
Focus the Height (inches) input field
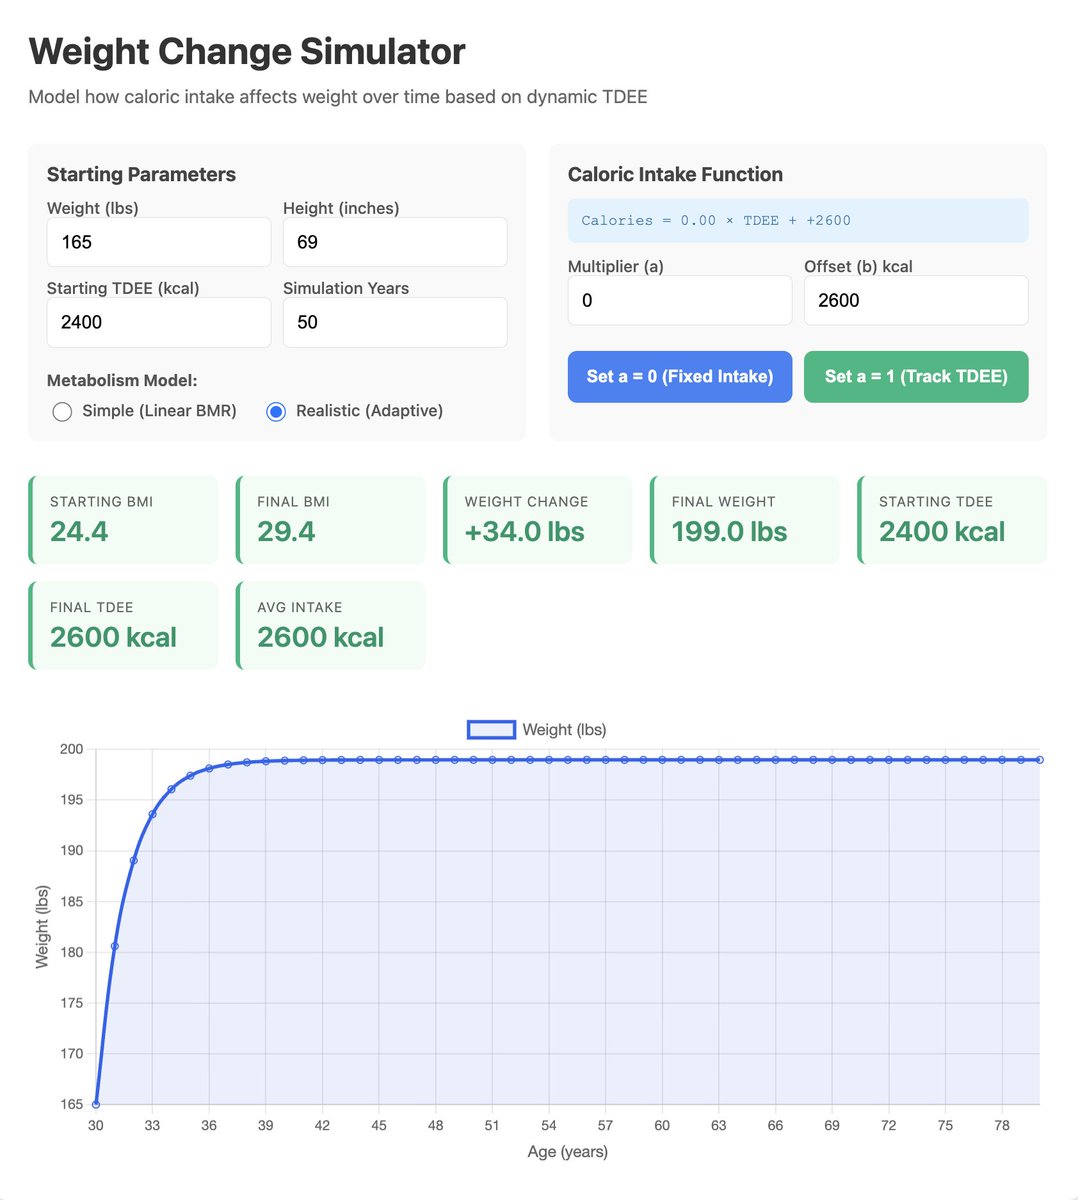395,242
